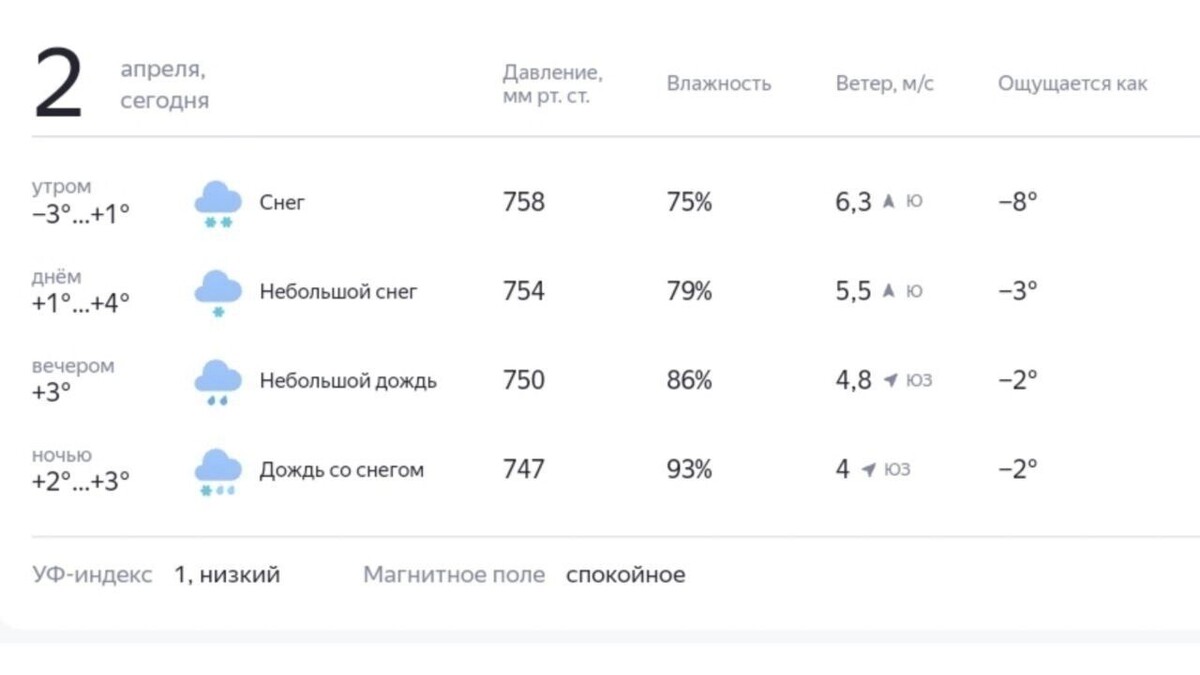The width and height of the screenshot is (1200, 675).
Task: Click the south wind direction arrow for morning
Action: coord(888,200)
